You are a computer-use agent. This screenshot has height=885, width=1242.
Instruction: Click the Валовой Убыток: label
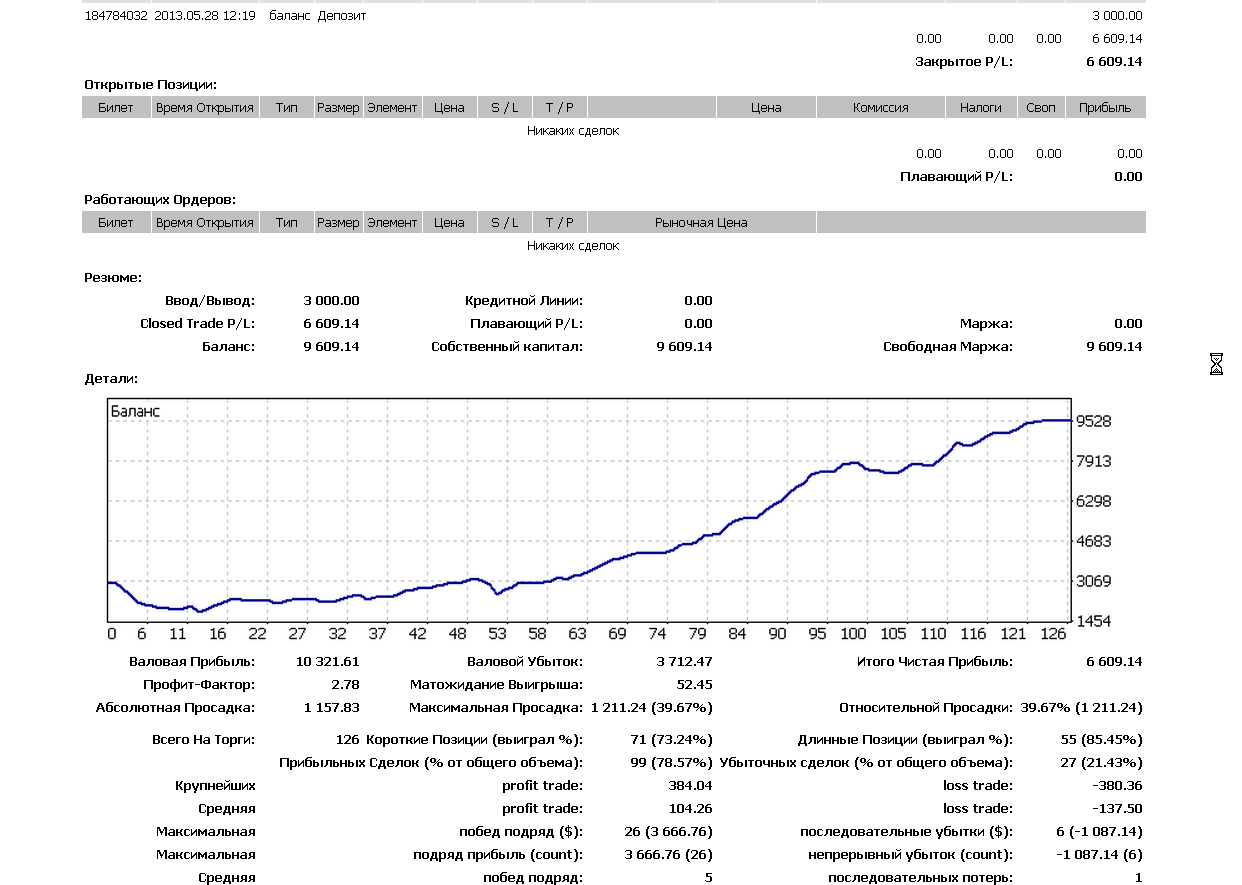coord(525,661)
